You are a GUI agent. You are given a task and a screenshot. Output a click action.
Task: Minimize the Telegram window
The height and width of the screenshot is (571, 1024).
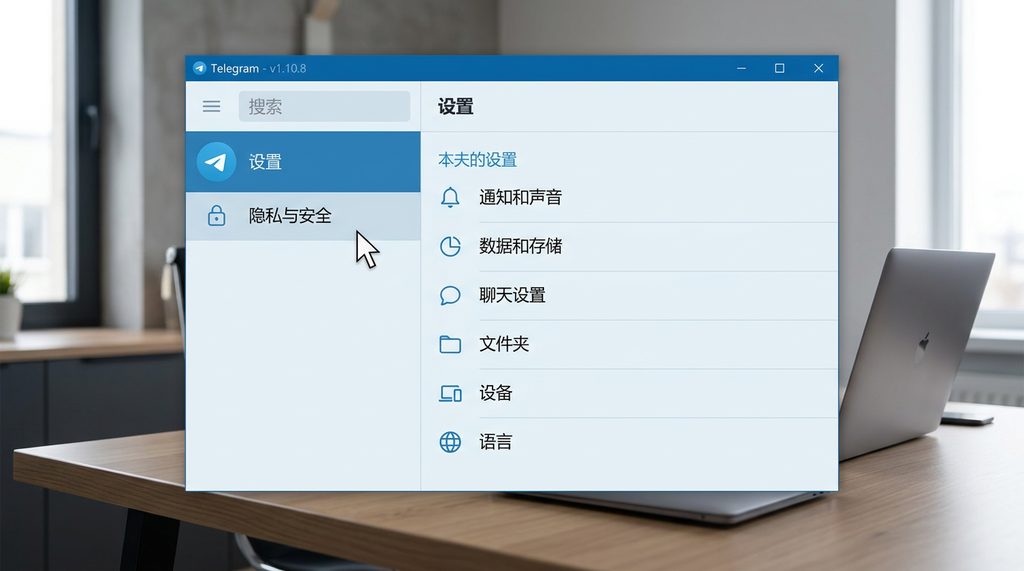pos(741,68)
